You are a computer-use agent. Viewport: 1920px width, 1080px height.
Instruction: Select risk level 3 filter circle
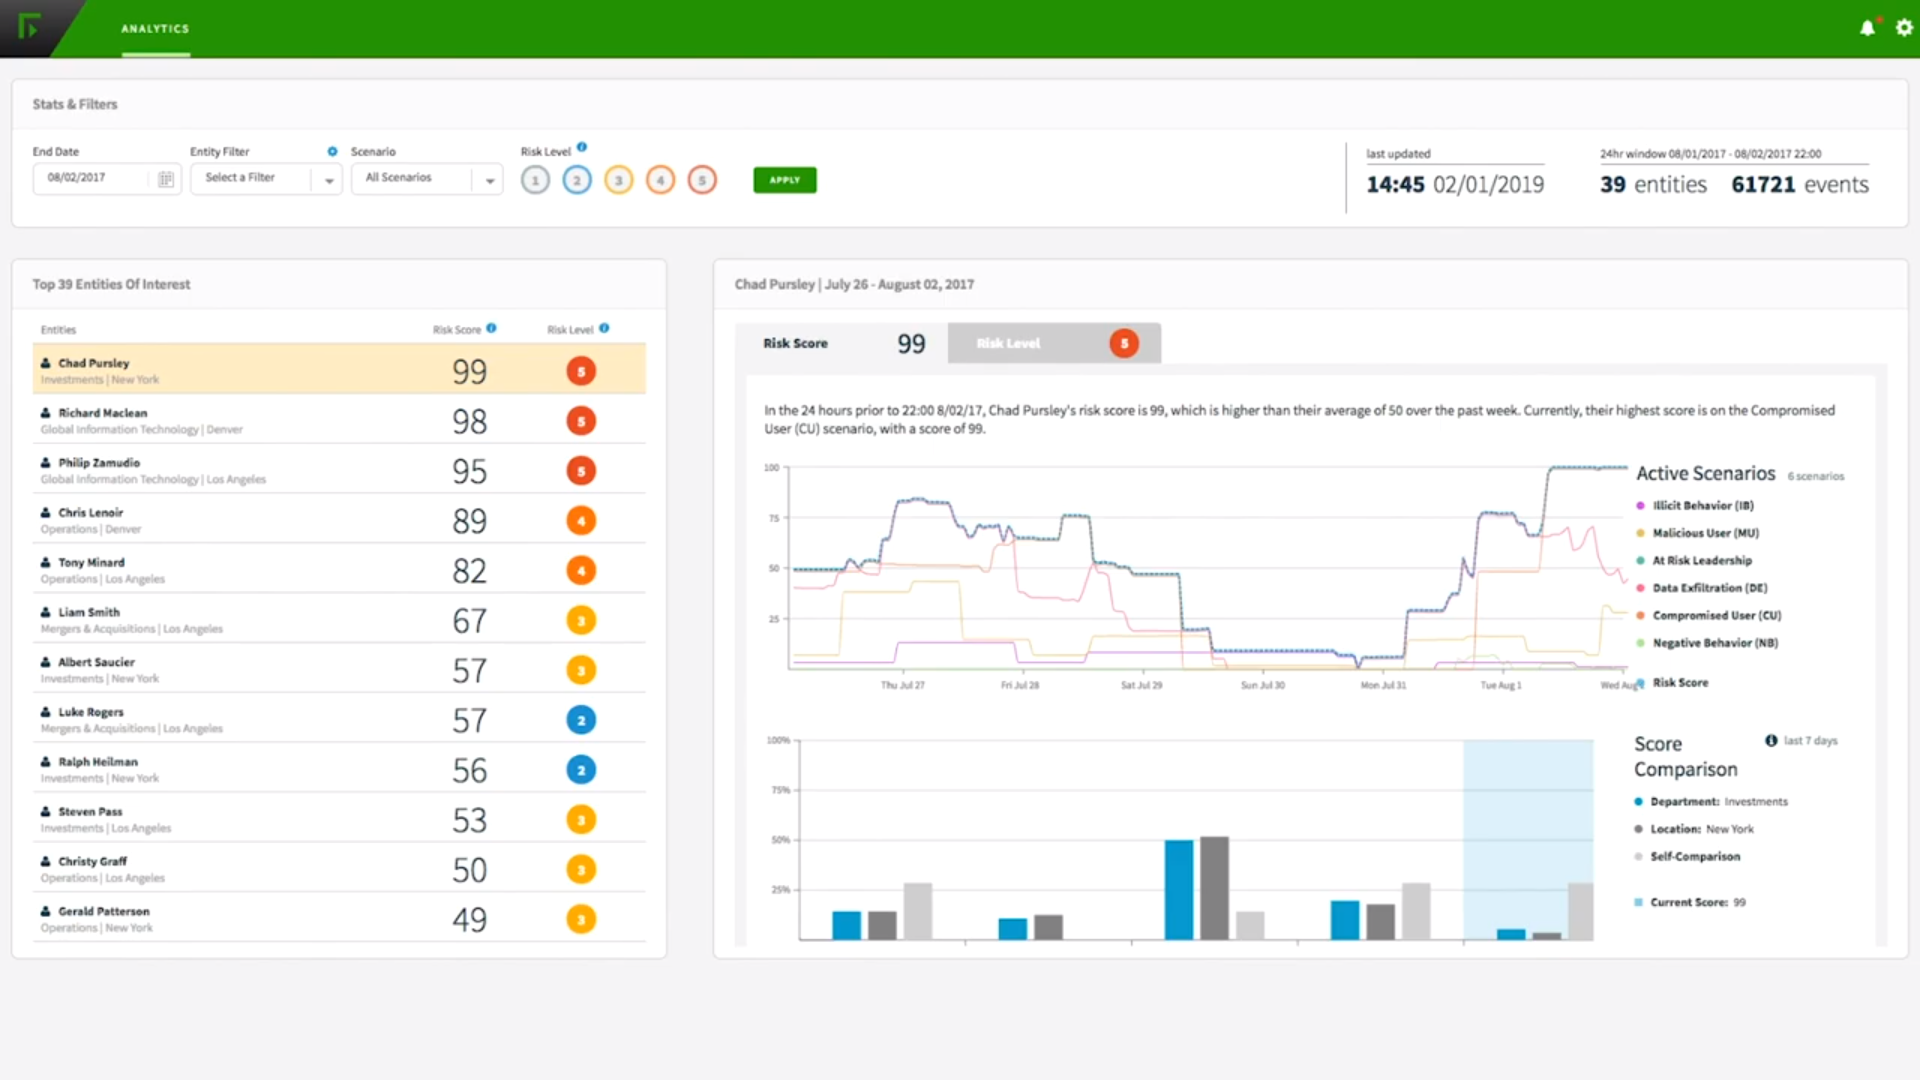coord(618,180)
